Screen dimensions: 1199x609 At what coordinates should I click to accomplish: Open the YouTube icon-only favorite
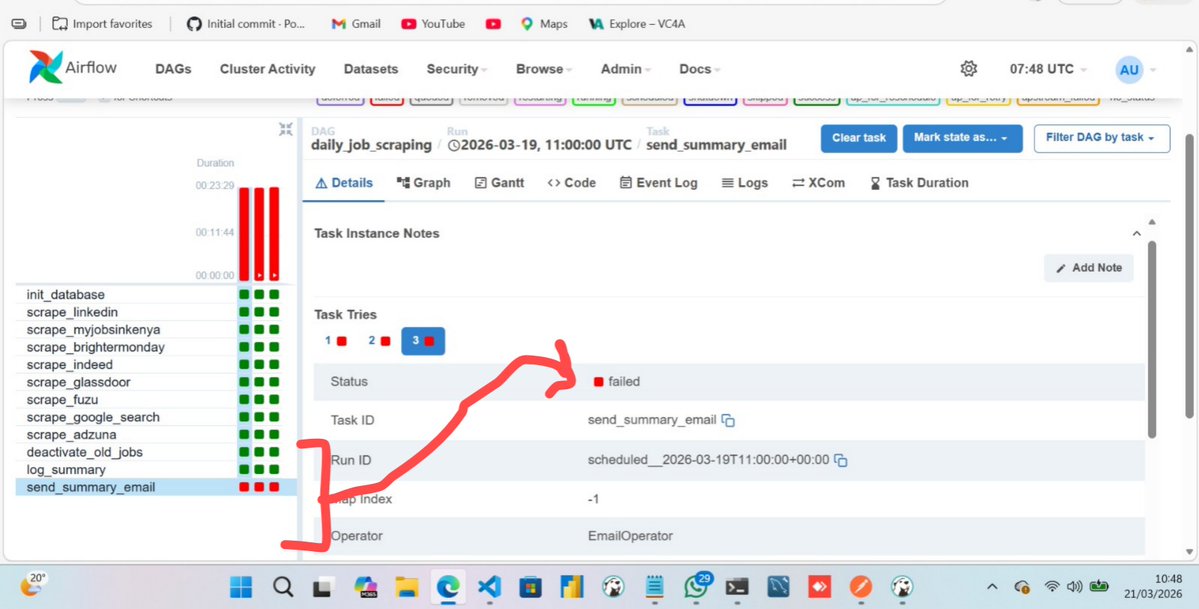[x=493, y=24]
